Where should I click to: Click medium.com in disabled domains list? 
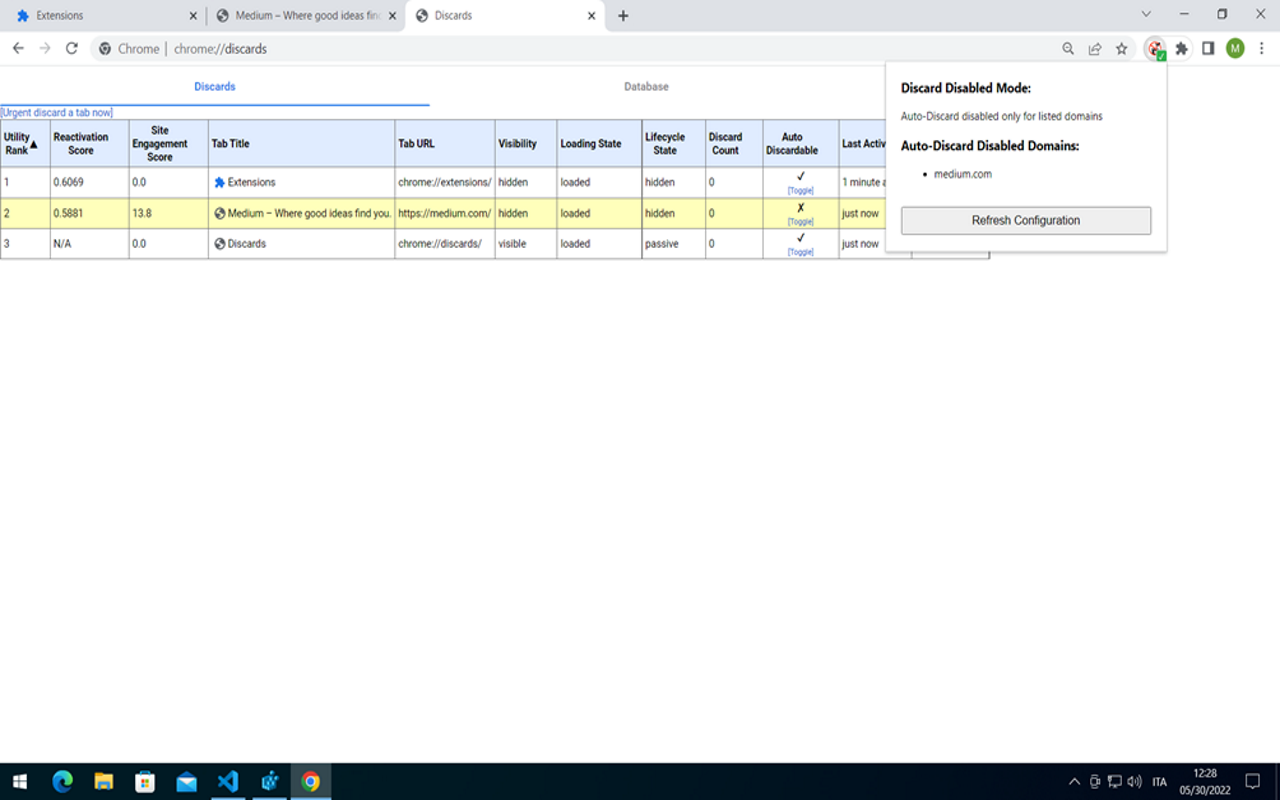coord(962,174)
